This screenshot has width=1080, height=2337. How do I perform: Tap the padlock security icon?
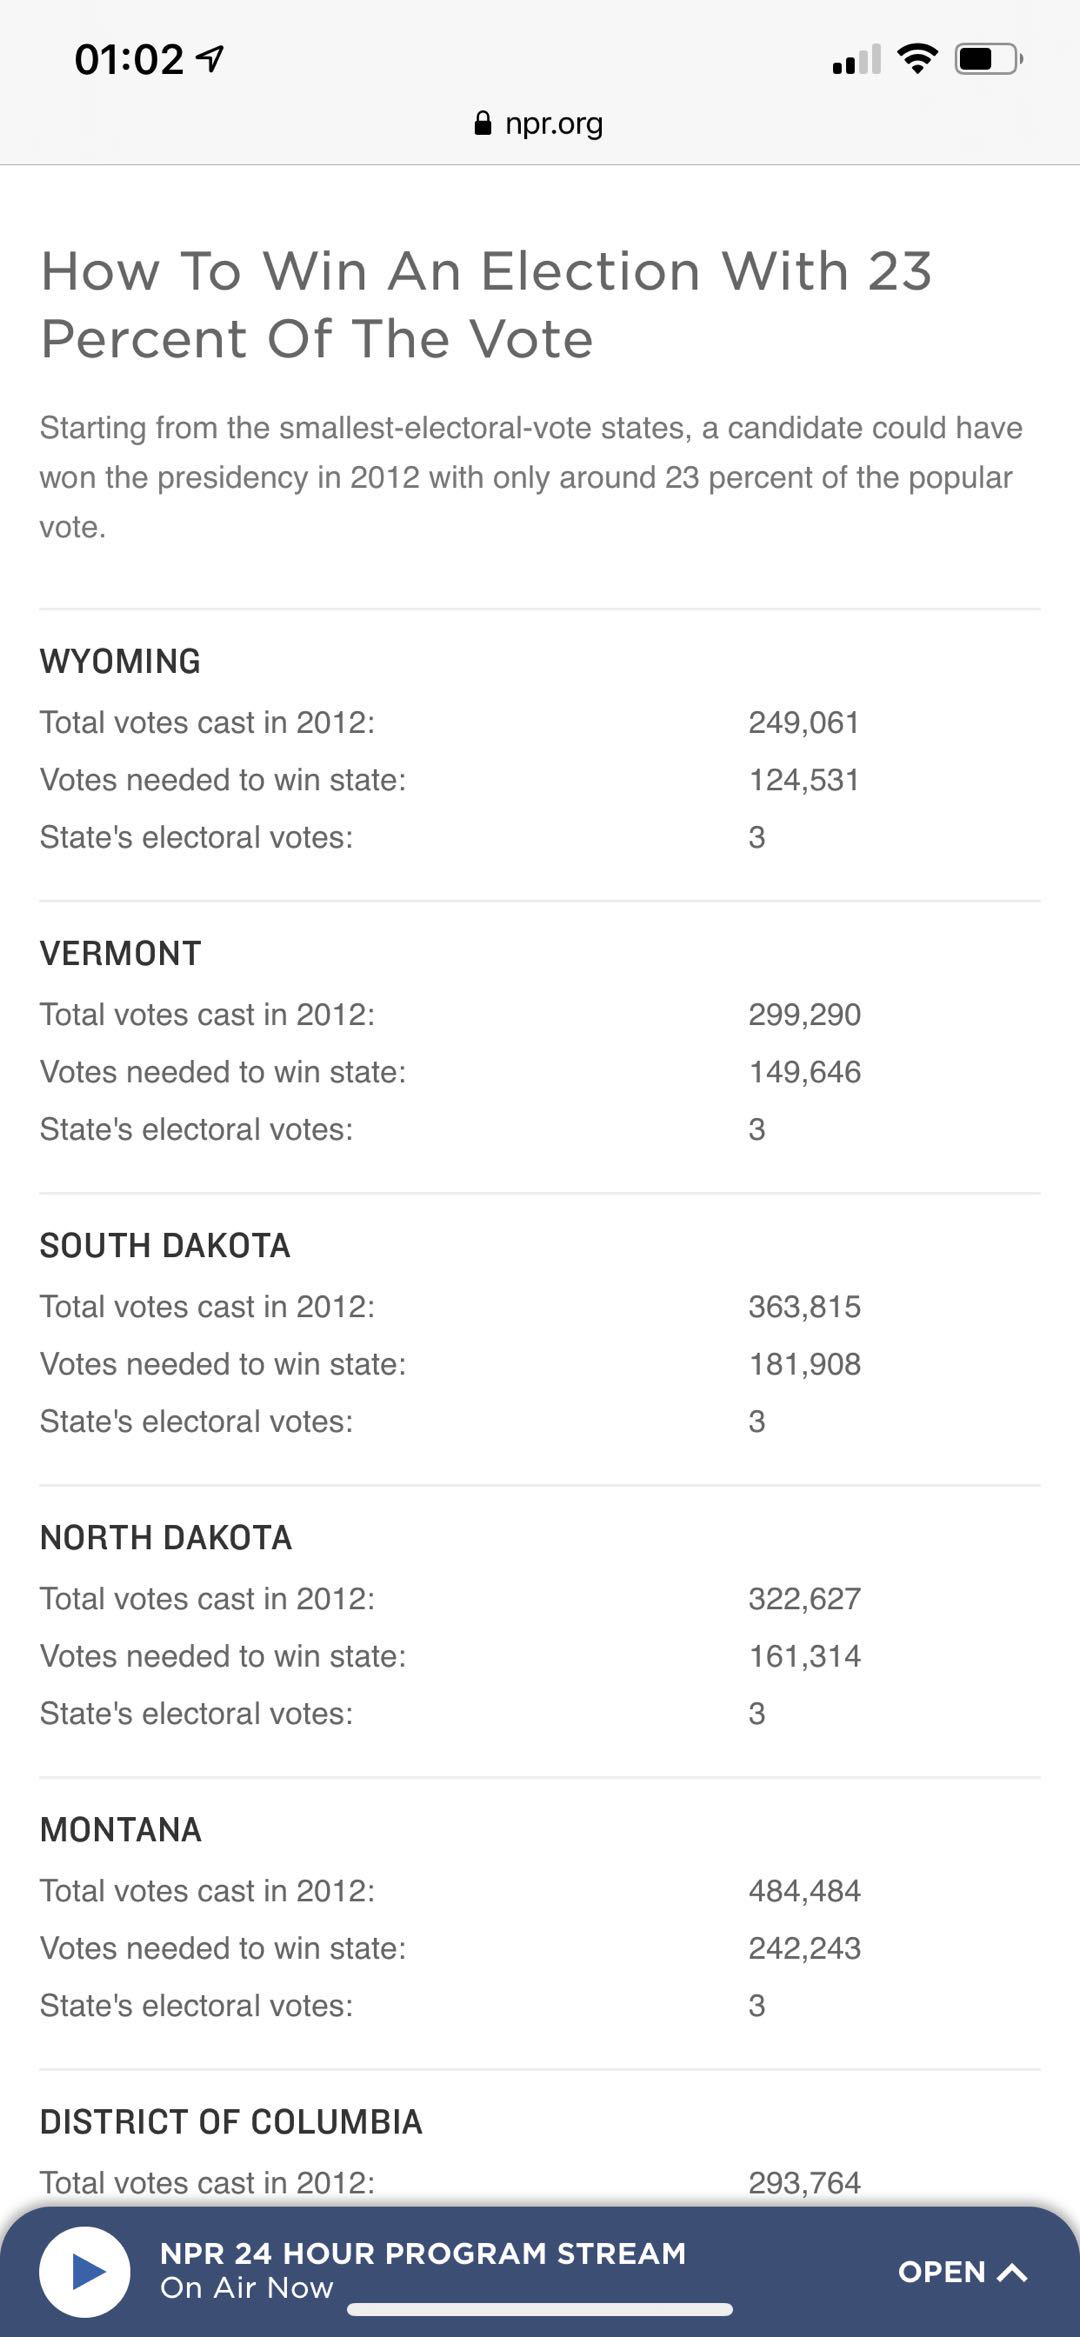point(483,123)
